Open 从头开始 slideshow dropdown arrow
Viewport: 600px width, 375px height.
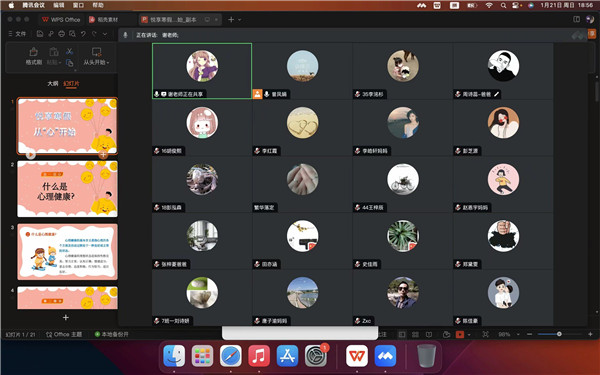pos(108,62)
